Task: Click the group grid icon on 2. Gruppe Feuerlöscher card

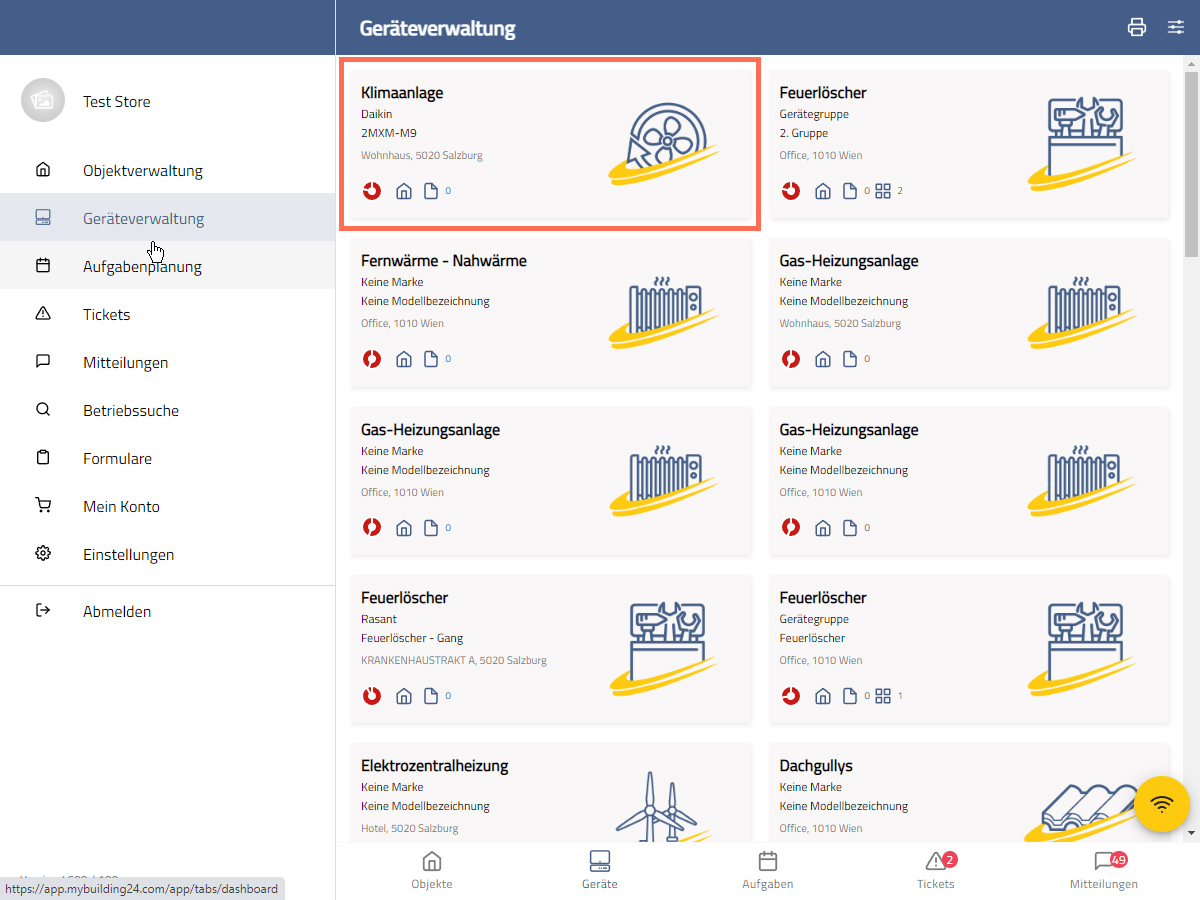Action: [883, 191]
